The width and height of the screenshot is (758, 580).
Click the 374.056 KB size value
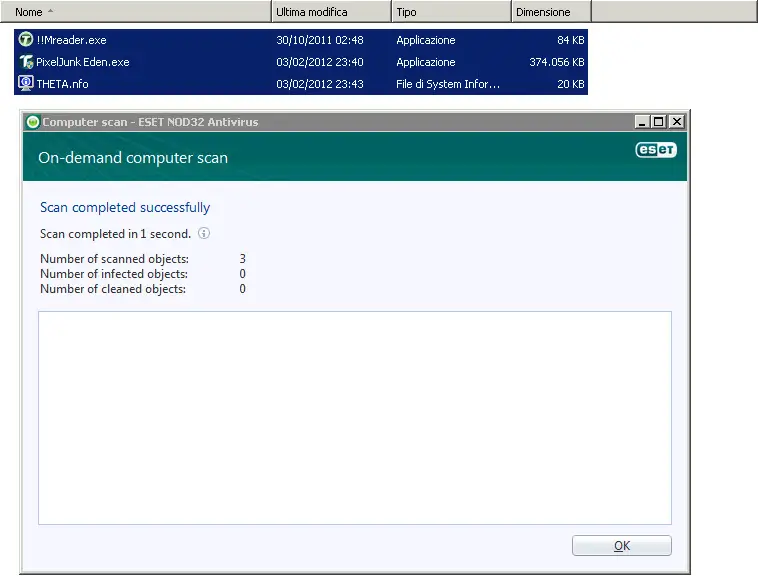coord(557,62)
